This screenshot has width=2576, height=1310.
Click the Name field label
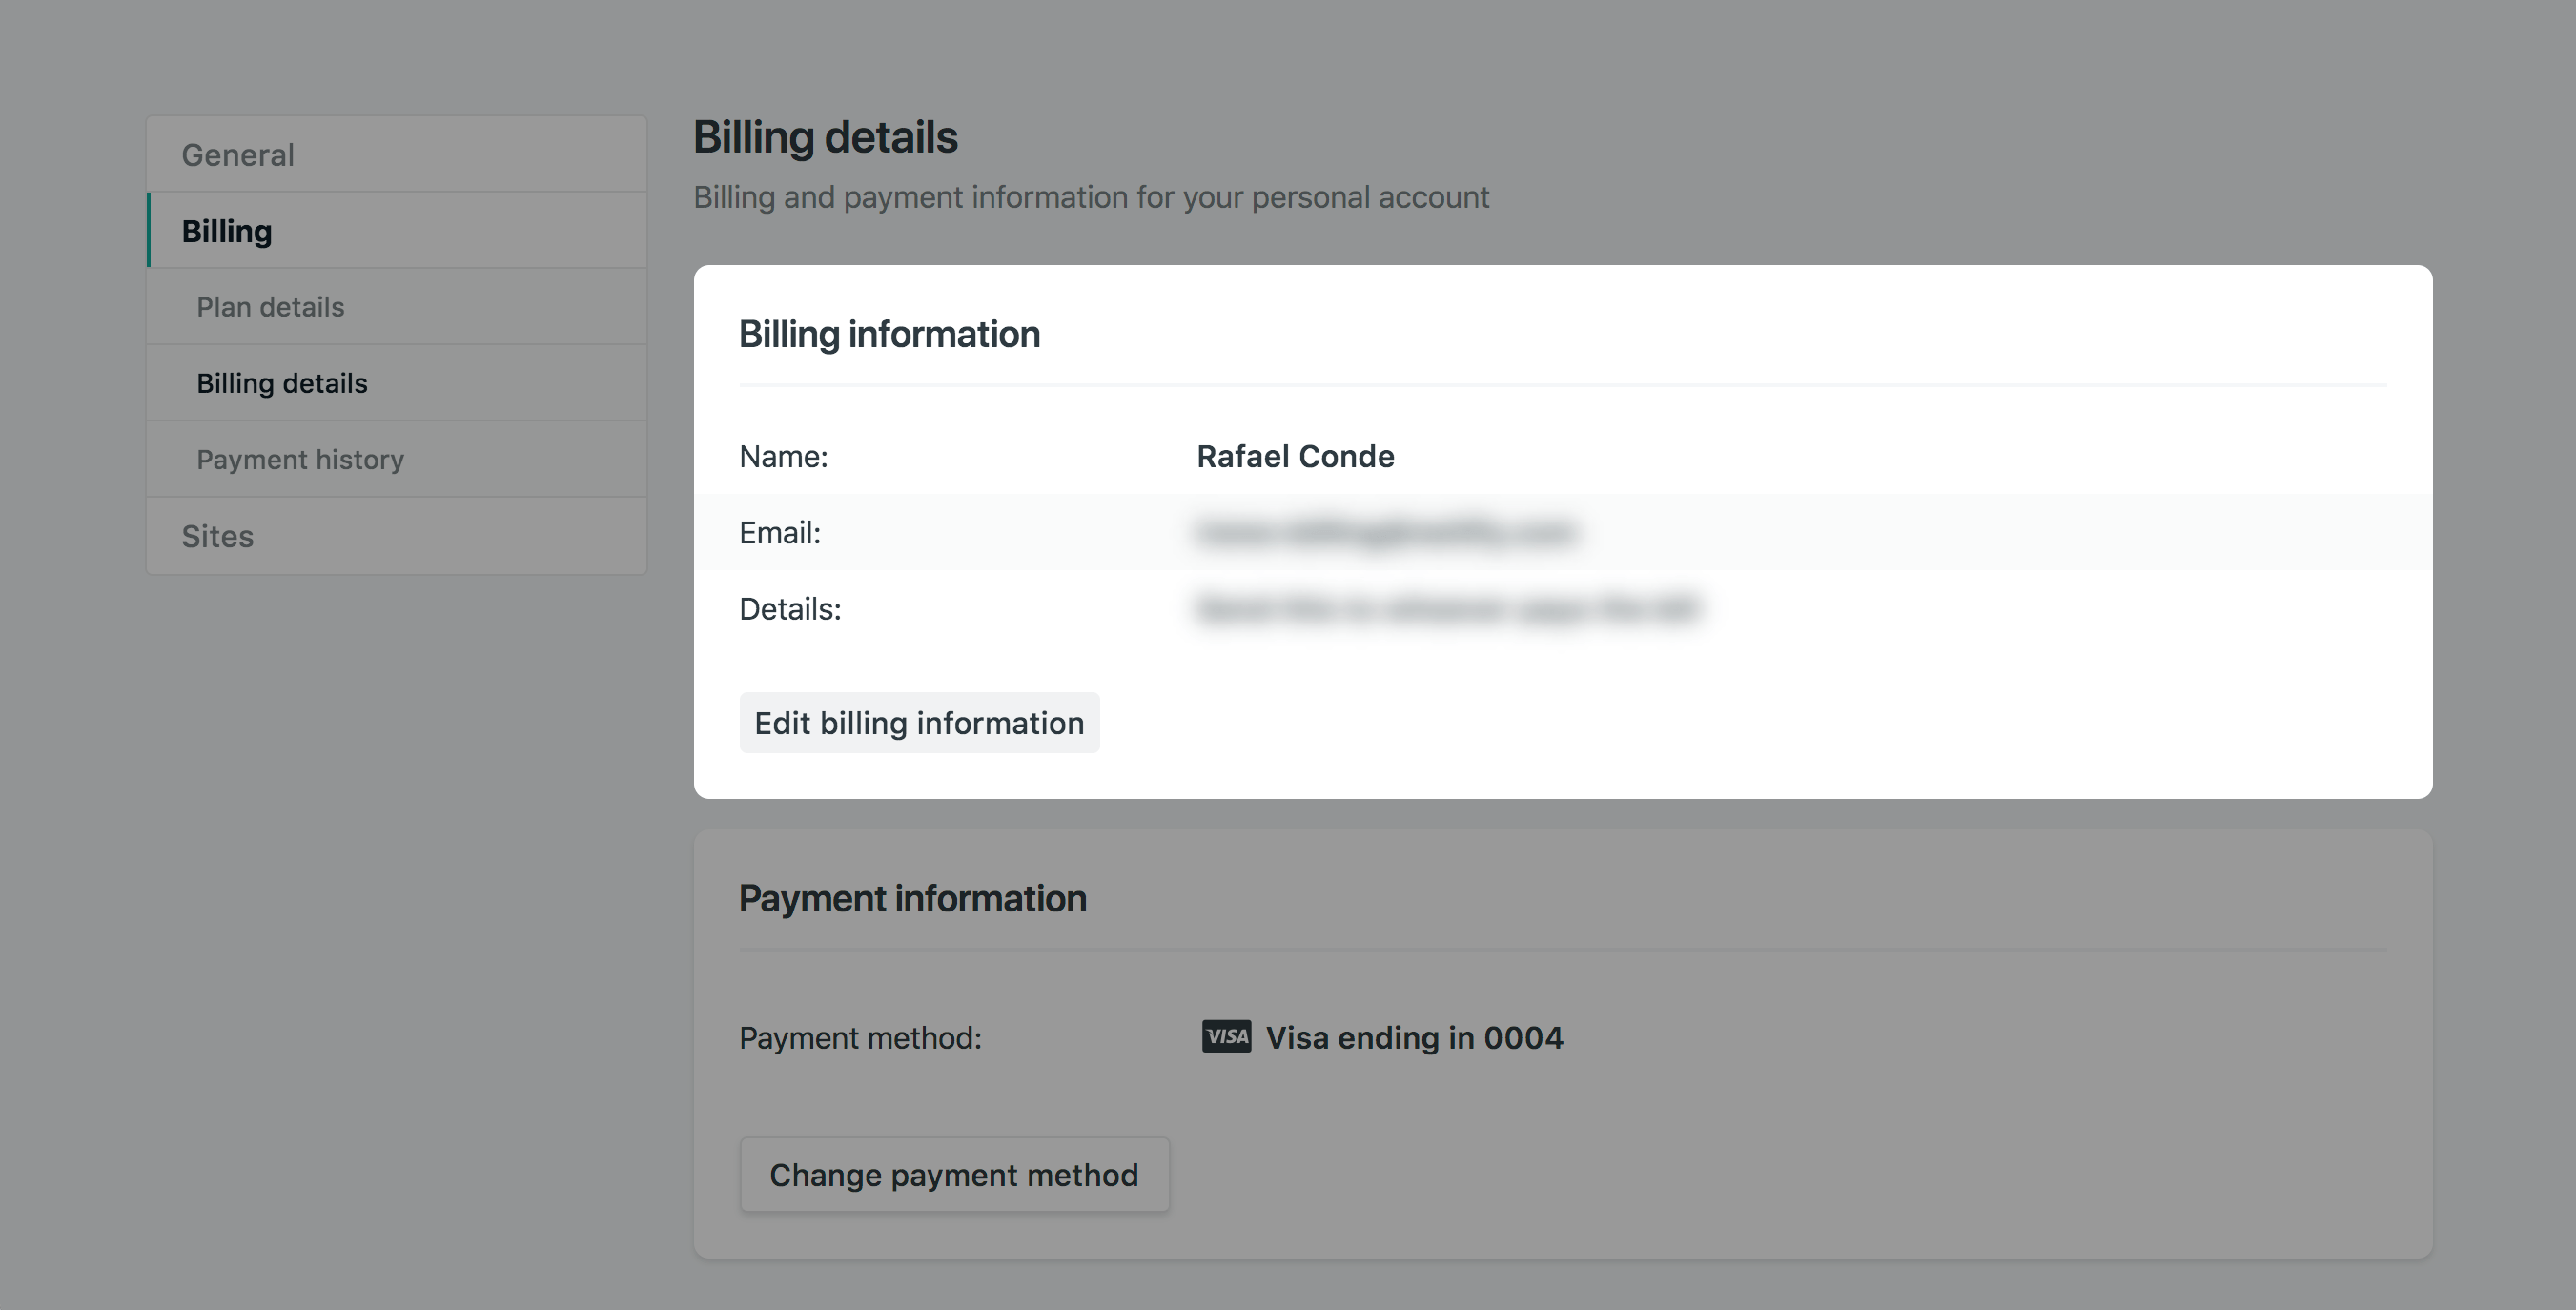click(783, 457)
